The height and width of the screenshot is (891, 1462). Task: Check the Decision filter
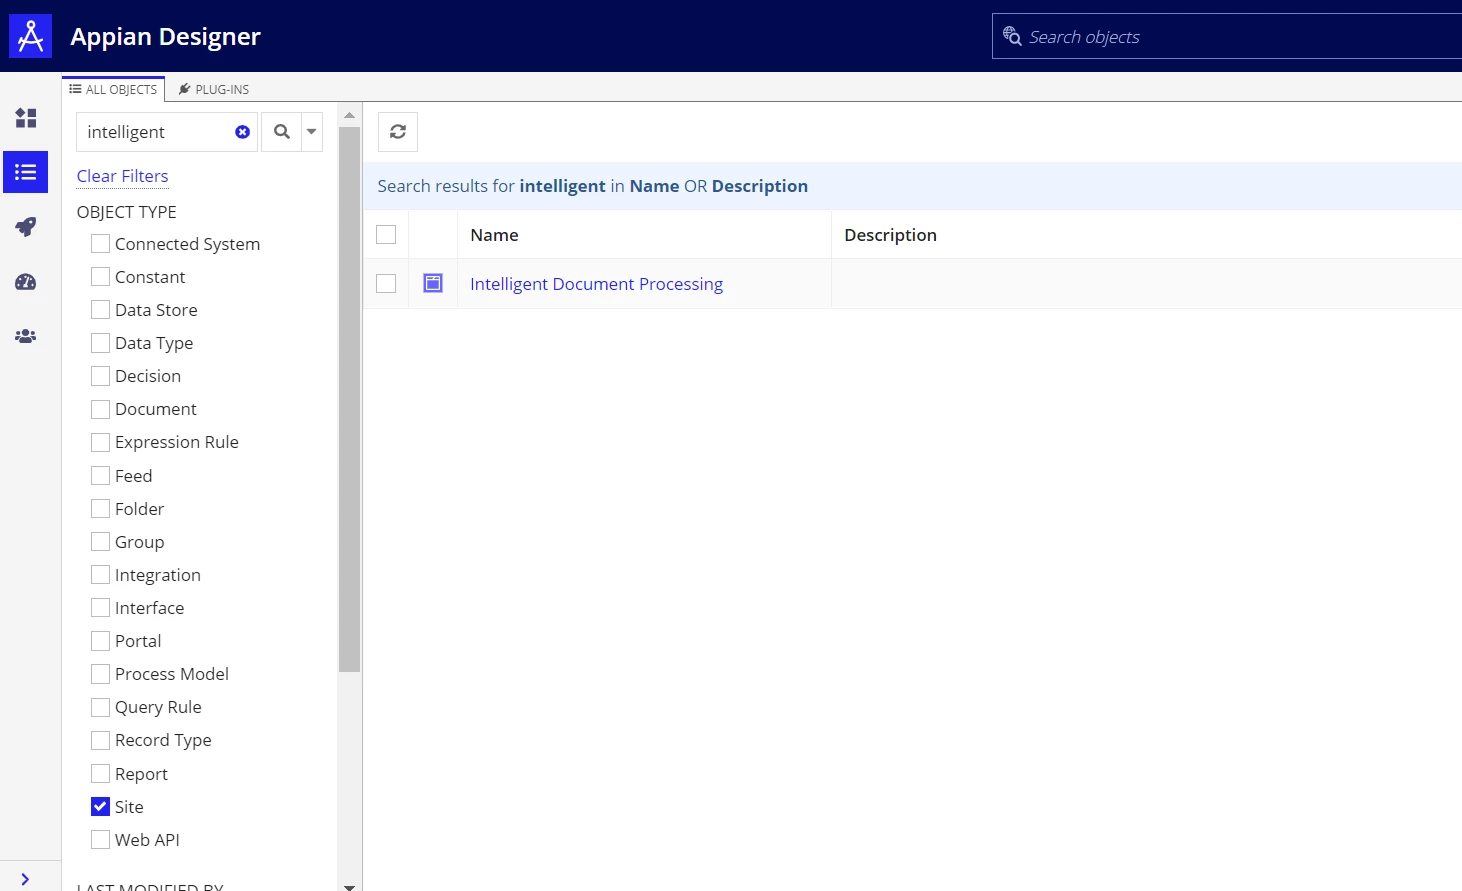coord(100,376)
